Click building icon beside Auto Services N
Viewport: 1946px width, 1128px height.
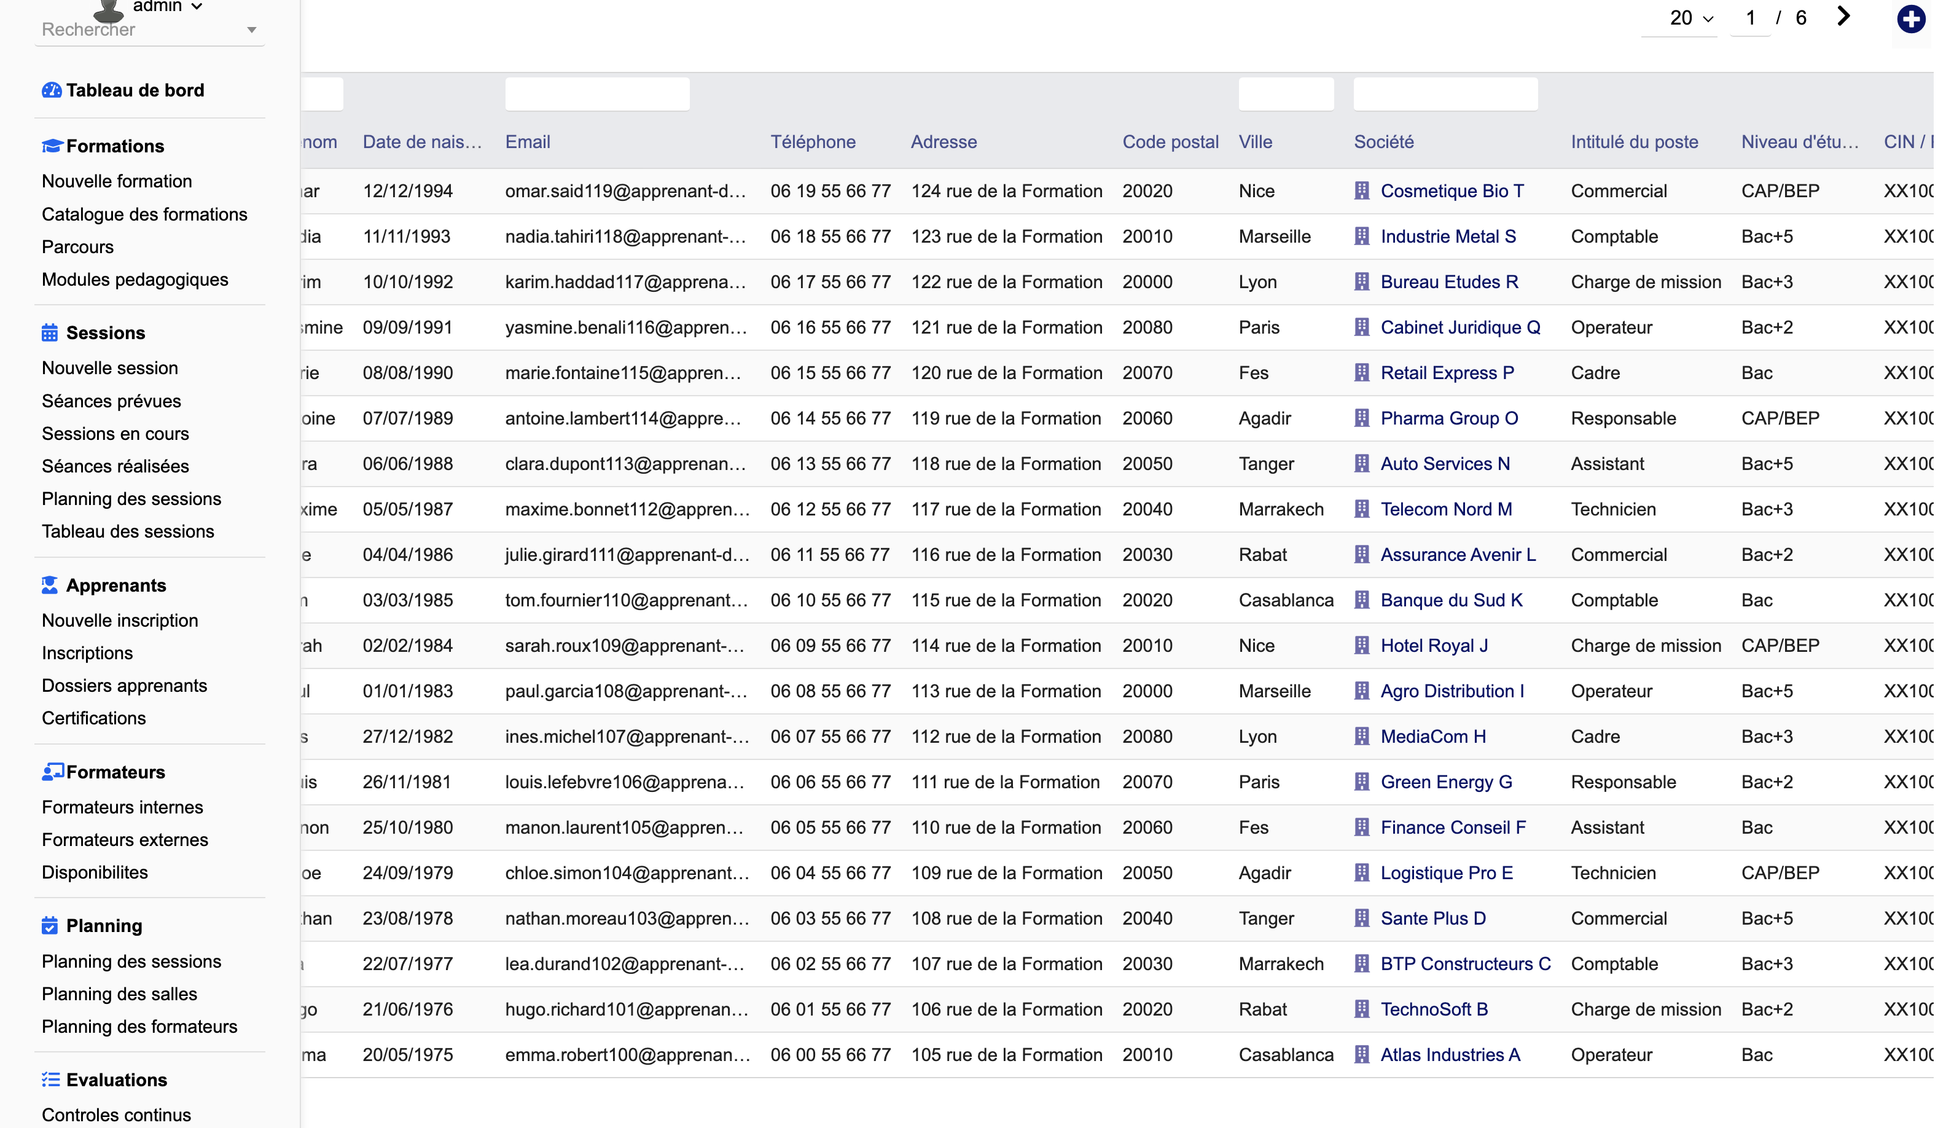click(x=1362, y=464)
